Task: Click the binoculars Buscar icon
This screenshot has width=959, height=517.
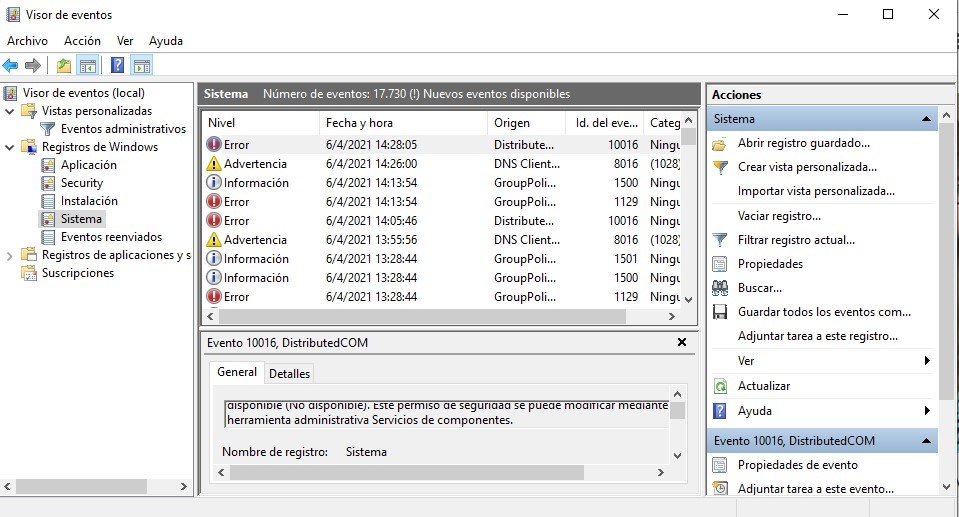Action: pos(719,288)
